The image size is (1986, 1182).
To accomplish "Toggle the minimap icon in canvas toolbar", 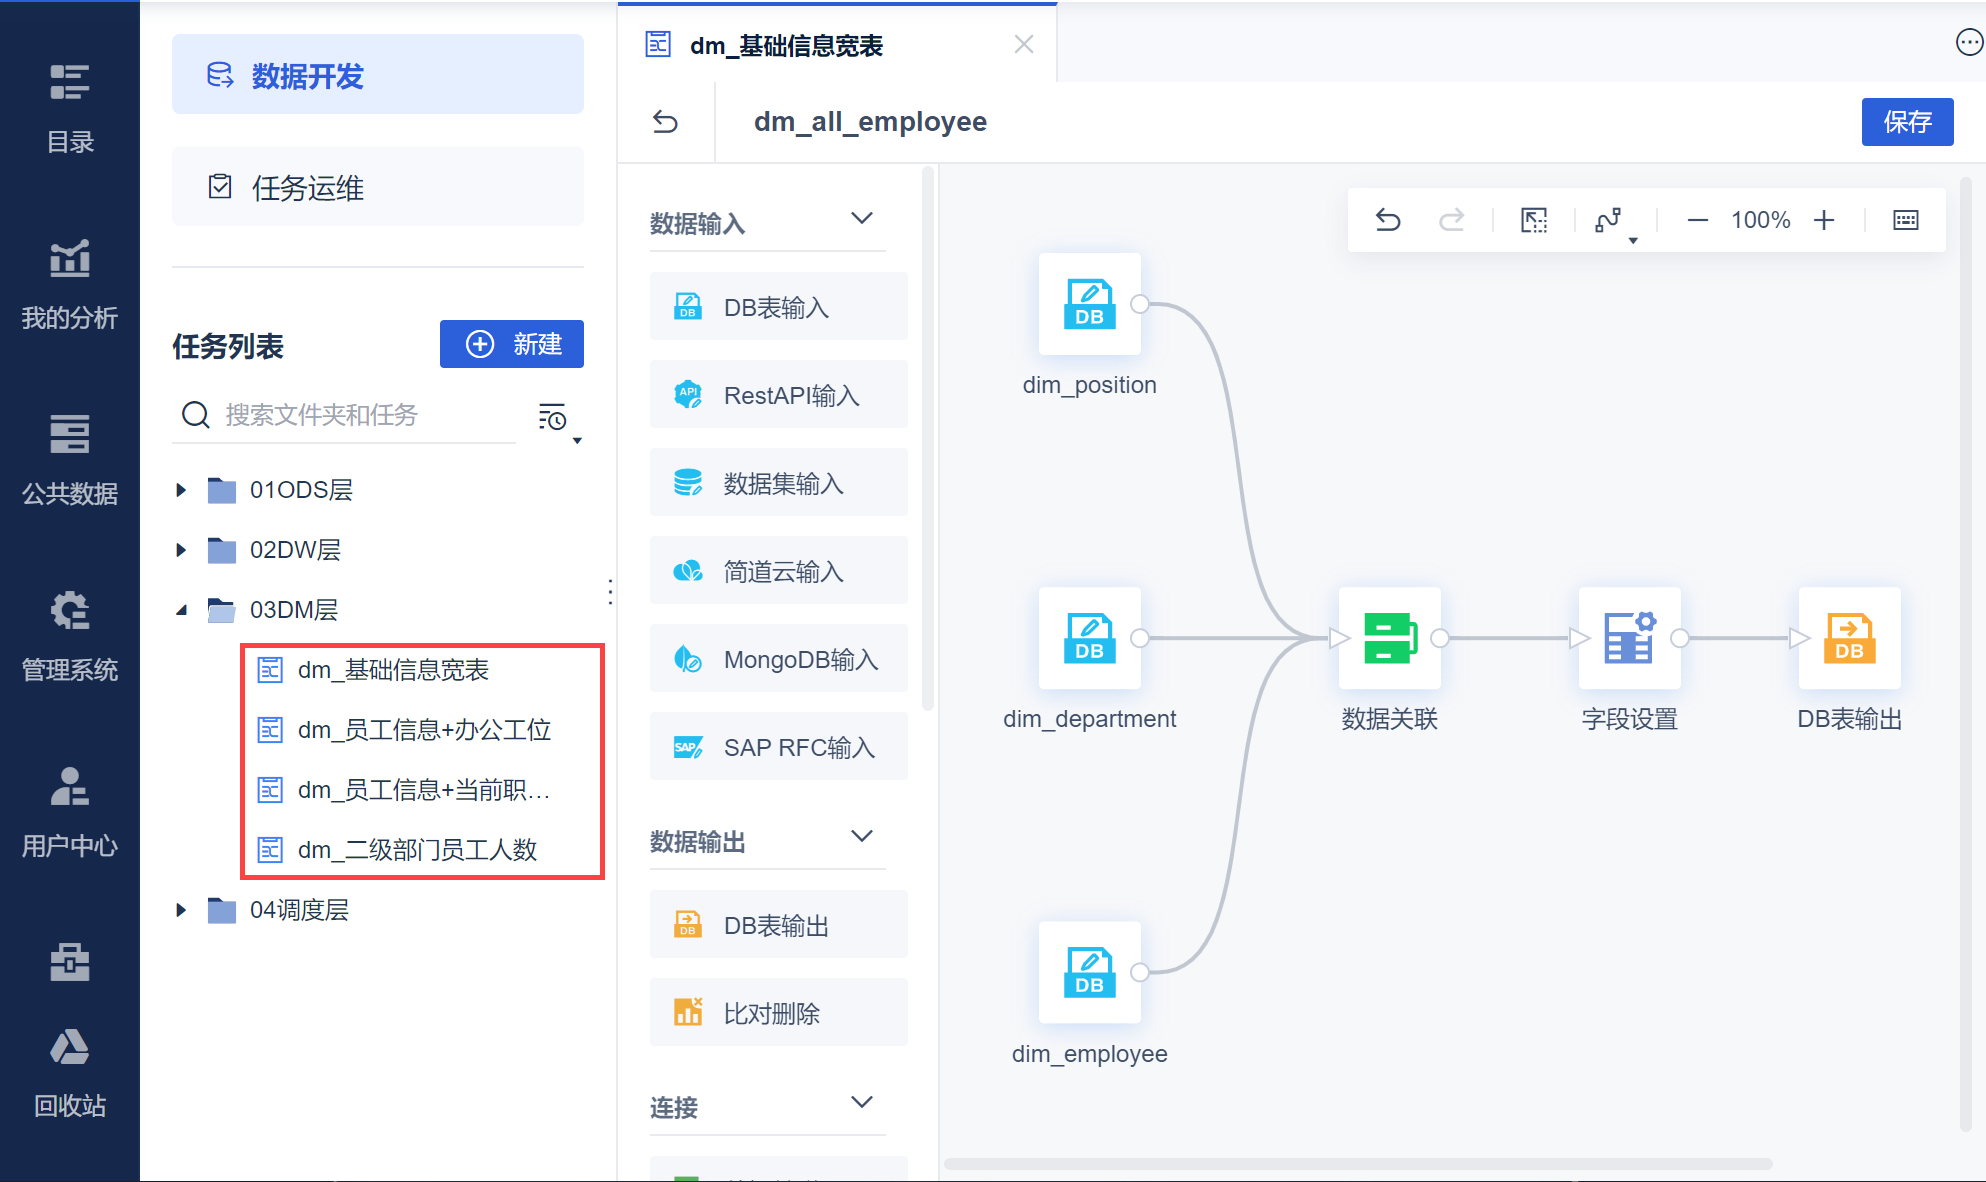I will [x=1905, y=220].
